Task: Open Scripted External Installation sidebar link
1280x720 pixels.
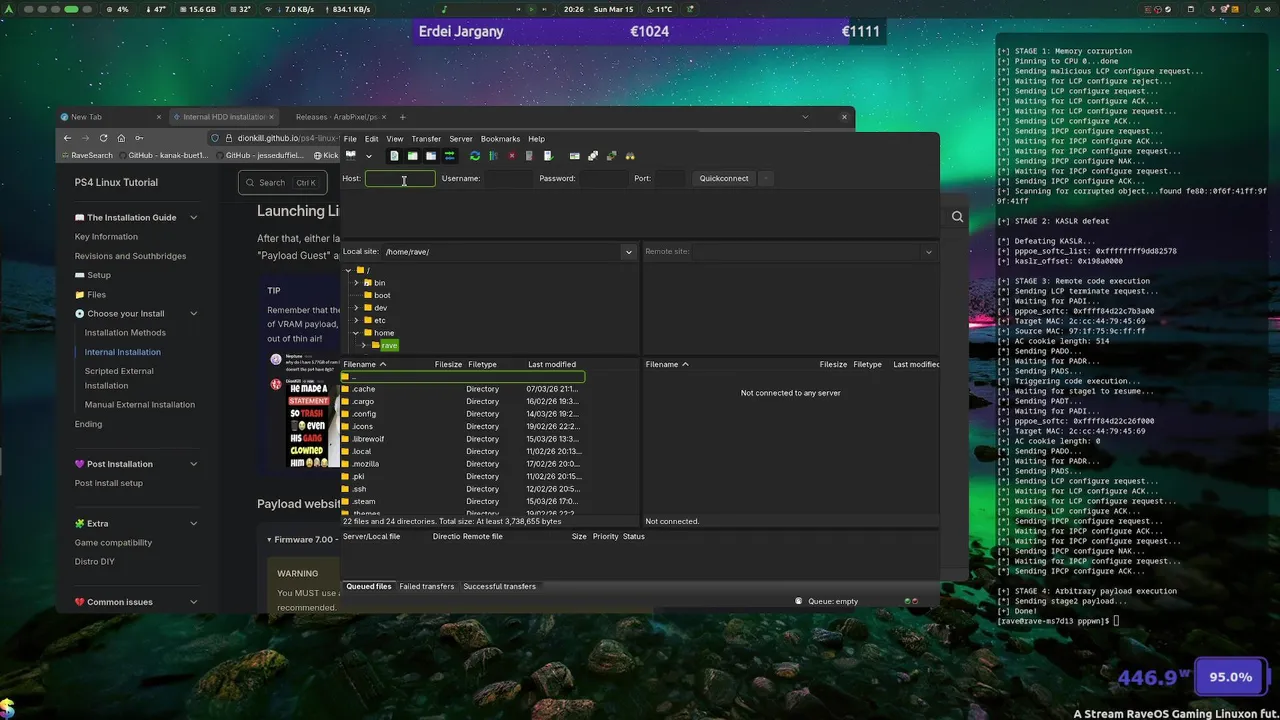Action: [119, 378]
